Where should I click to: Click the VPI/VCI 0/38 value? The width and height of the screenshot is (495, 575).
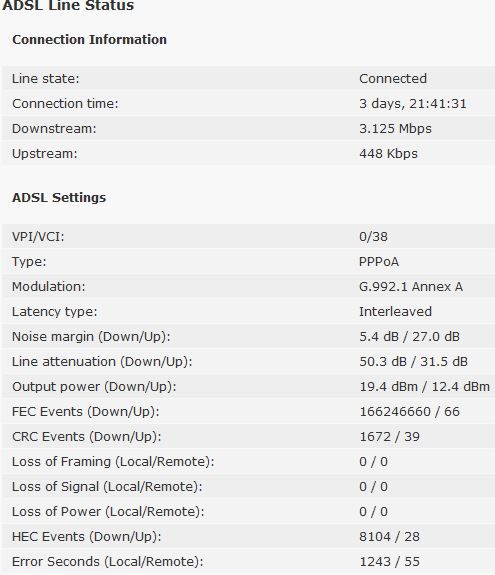[x=373, y=237]
